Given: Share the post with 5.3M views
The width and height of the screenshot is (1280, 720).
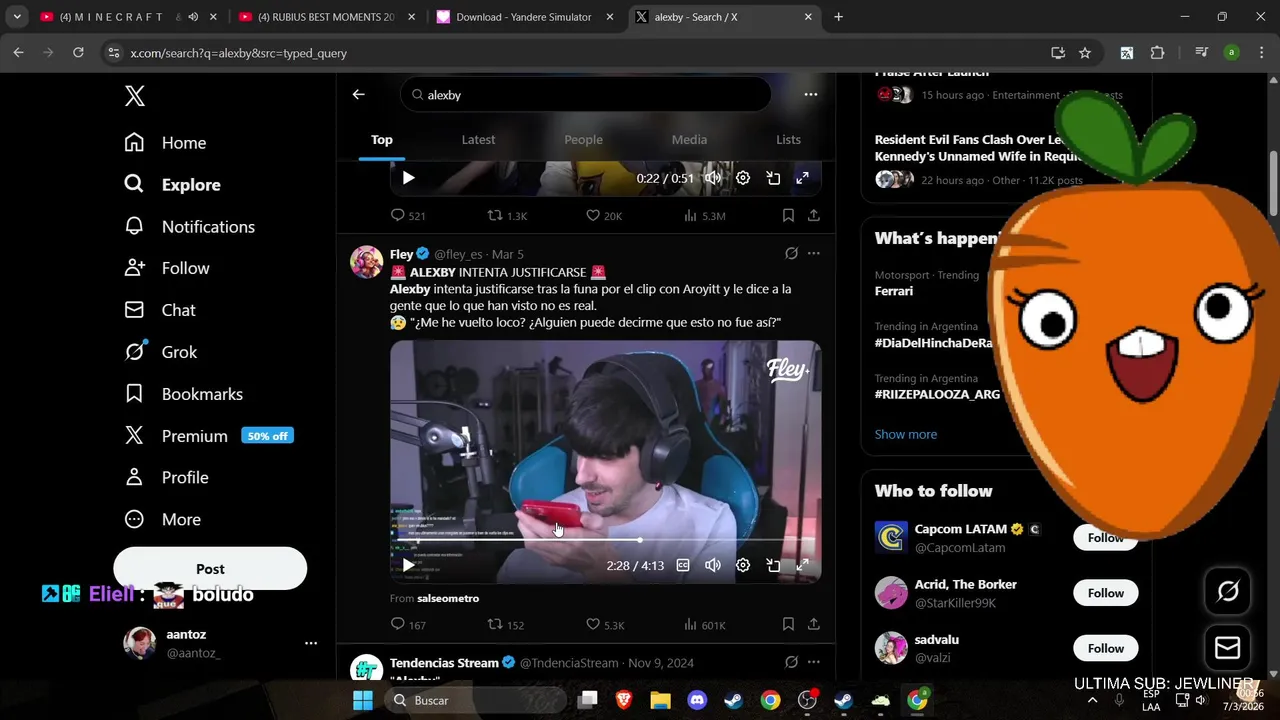Looking at the screenshot, I should pyautogui.click(x=814, y=215).
